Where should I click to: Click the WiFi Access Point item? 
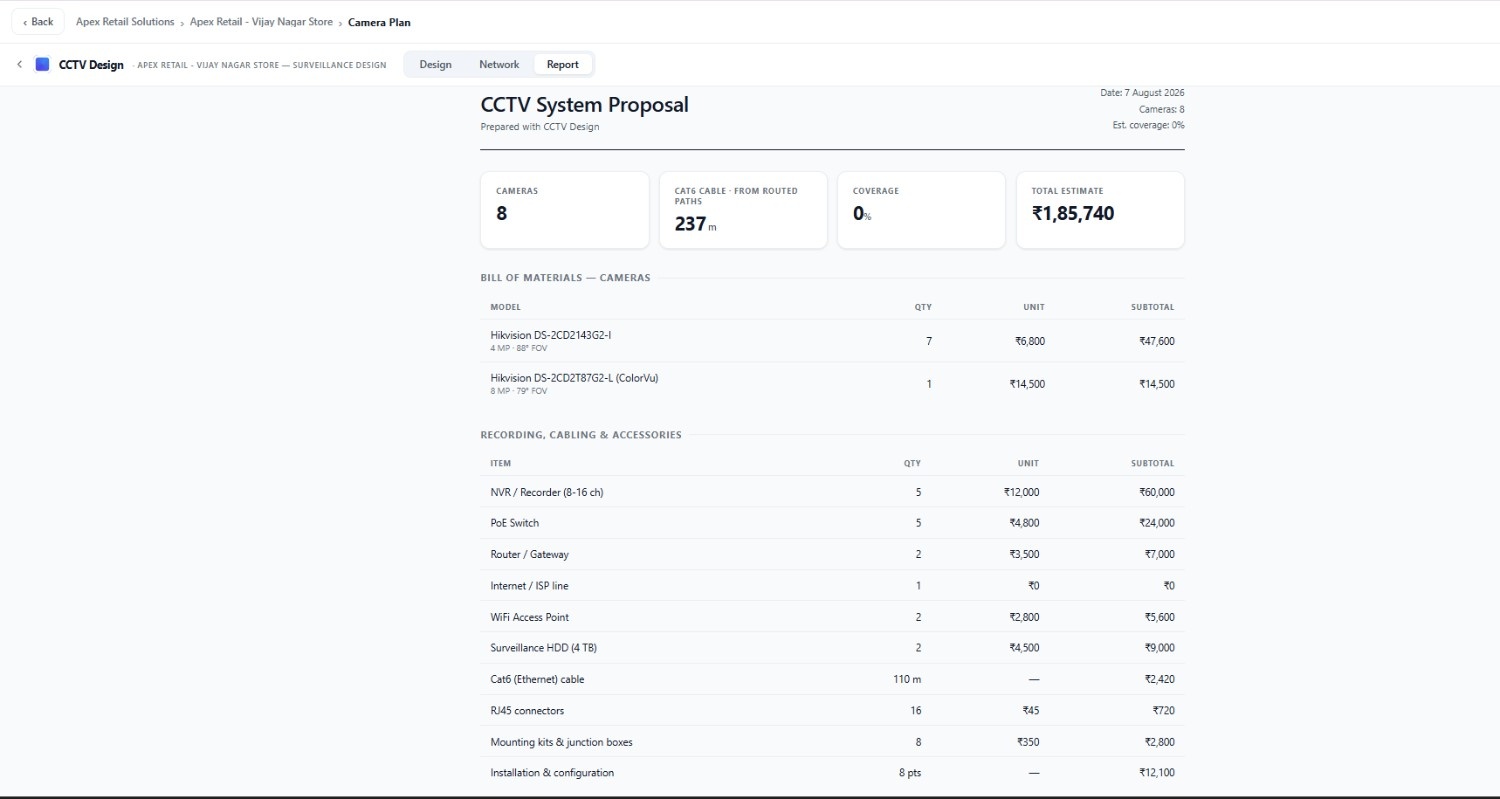tap(531, 617)
